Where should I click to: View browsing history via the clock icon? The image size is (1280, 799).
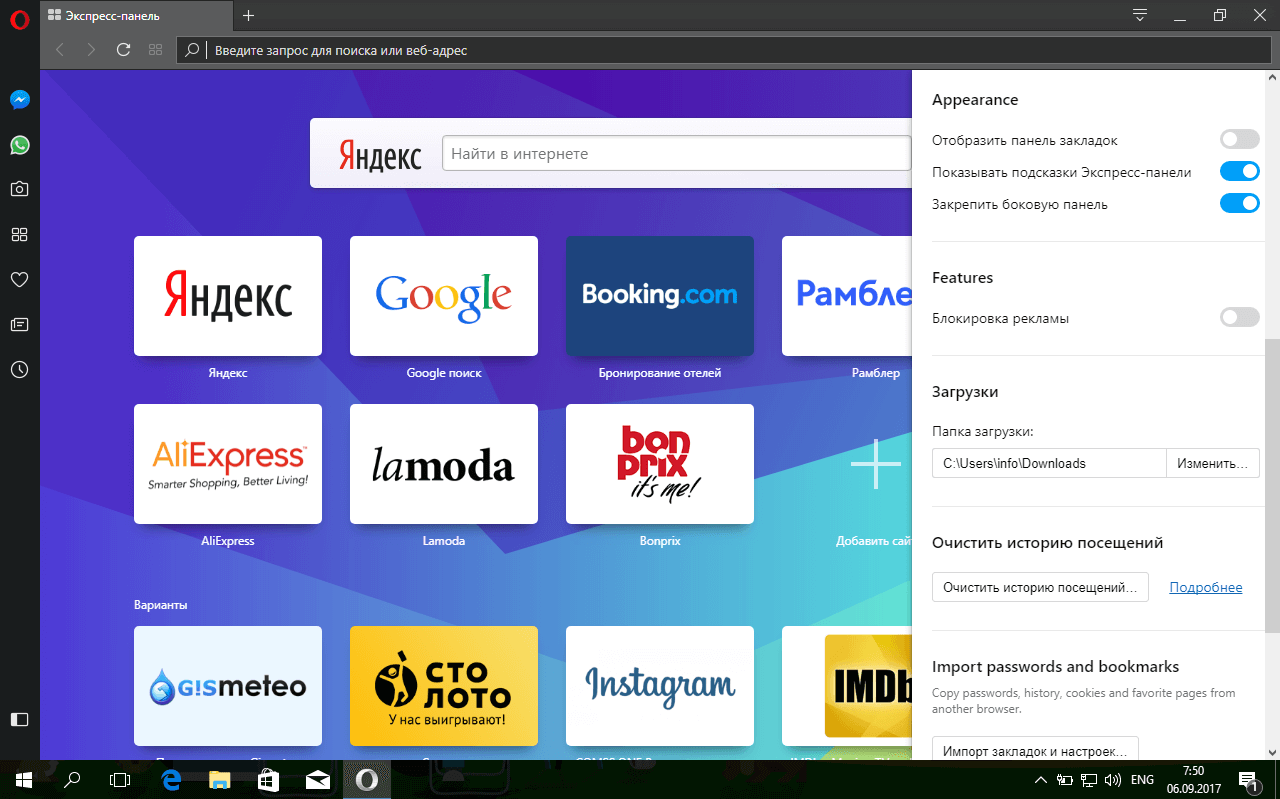19,369
